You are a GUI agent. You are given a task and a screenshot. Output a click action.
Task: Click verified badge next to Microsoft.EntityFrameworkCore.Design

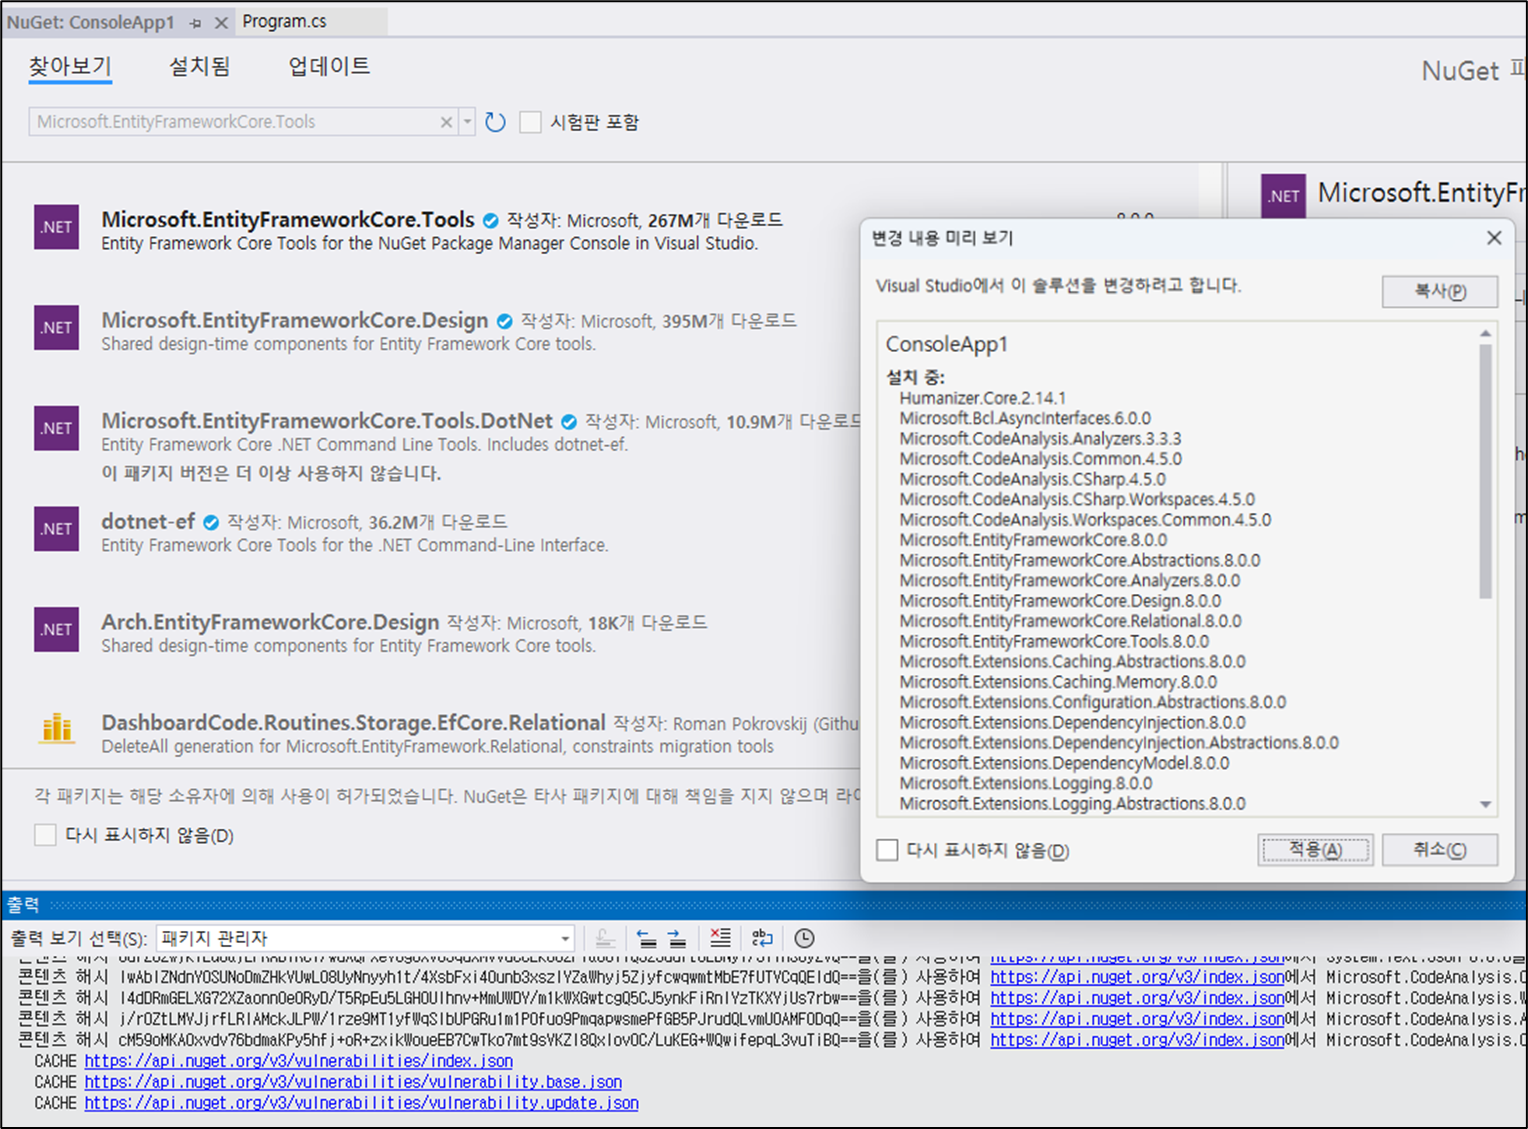(505, 321)
